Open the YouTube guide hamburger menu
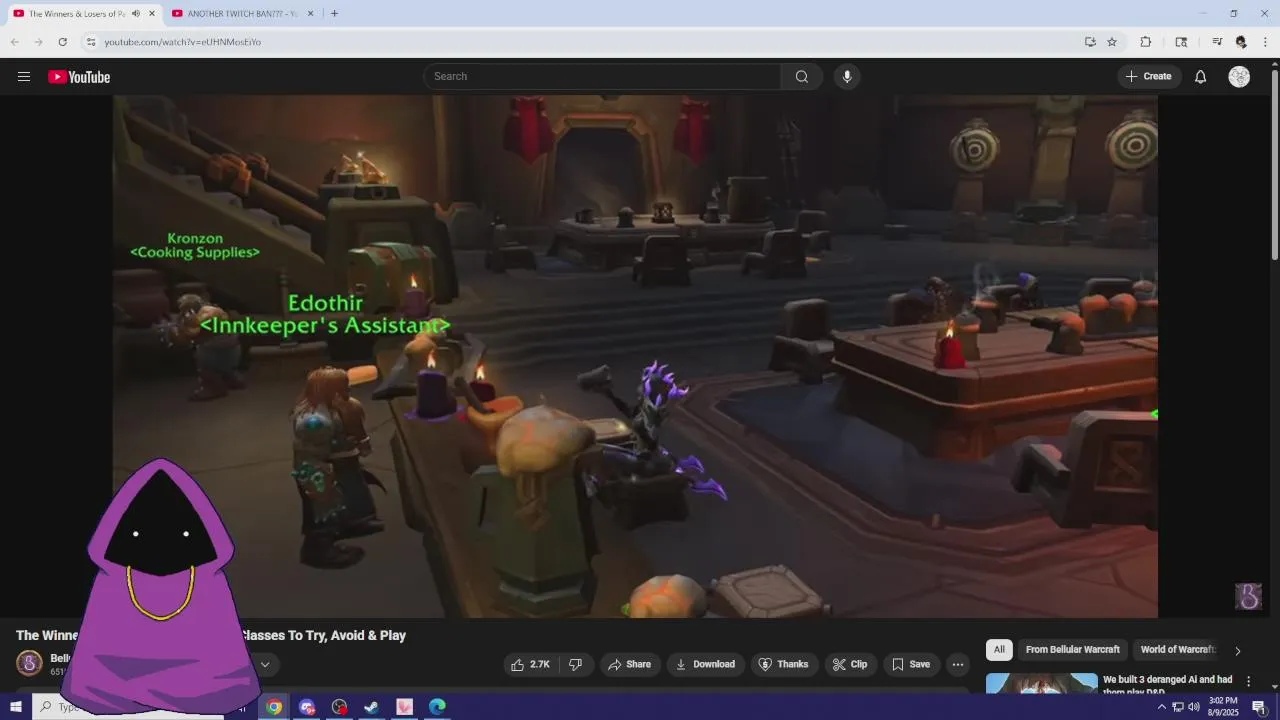This screenshot has height=720, width=1280. coord(24,77)
